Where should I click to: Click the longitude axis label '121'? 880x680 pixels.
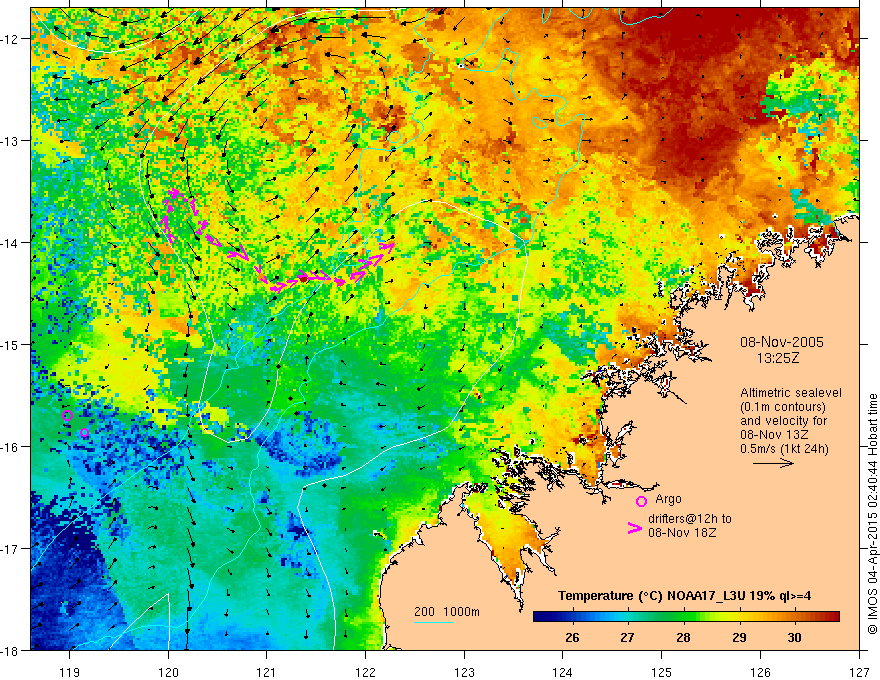pos(267,672)
